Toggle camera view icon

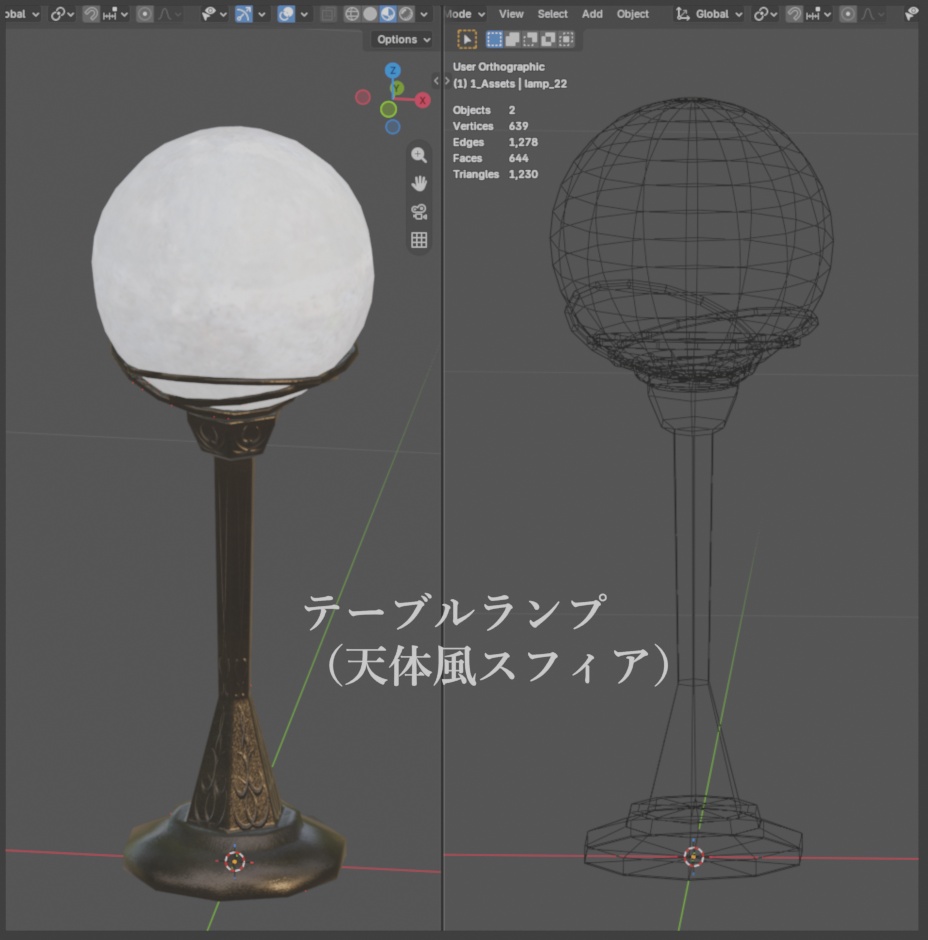coord(419,212)
